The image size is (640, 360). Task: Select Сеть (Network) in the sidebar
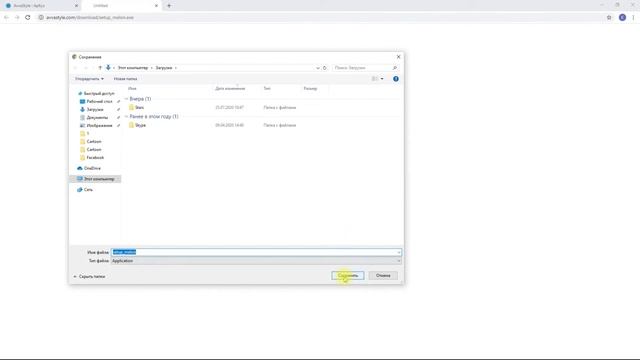point(85,189)
